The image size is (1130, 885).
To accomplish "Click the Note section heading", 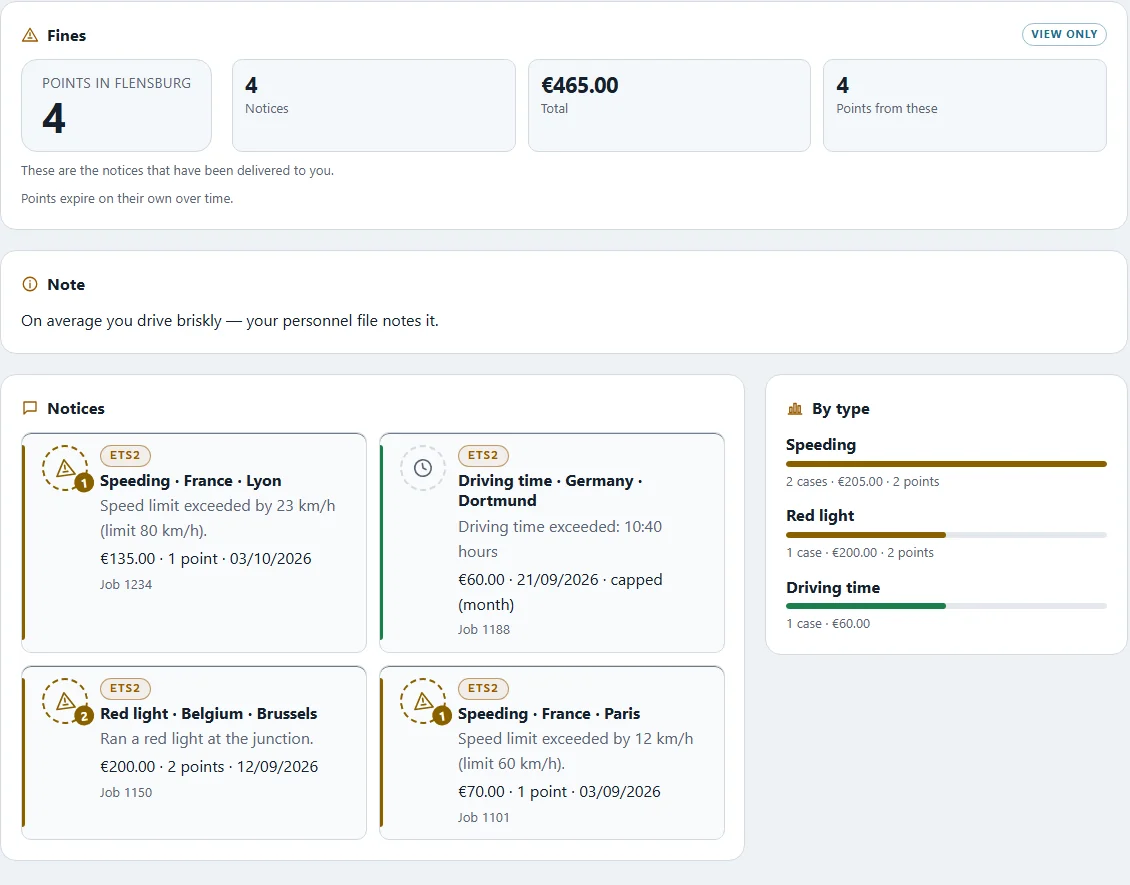I will 66,285.
